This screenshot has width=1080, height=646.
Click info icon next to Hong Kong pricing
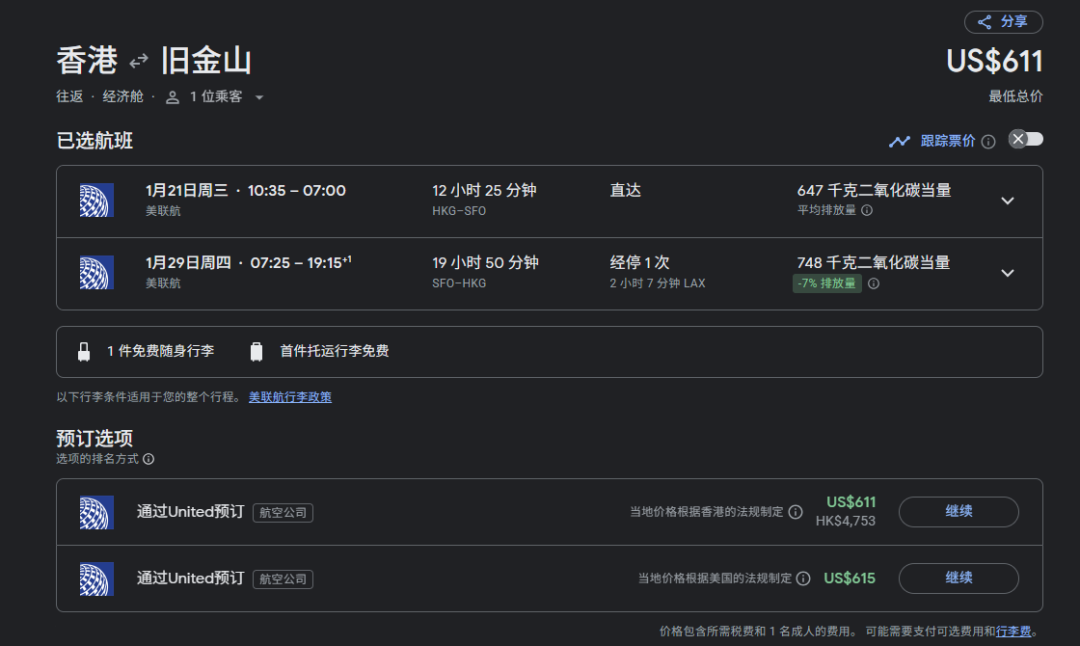795,512
